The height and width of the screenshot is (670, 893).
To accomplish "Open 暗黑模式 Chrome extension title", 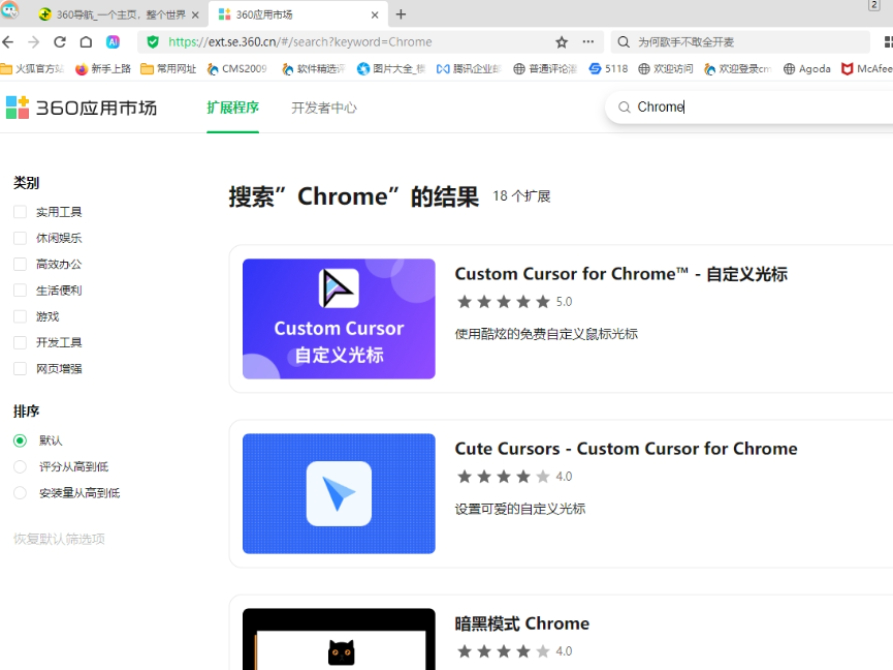I will 522,624.
